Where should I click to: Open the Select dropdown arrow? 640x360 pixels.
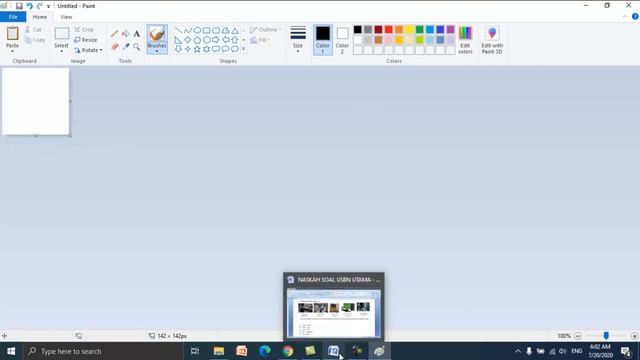click(61, 51)
